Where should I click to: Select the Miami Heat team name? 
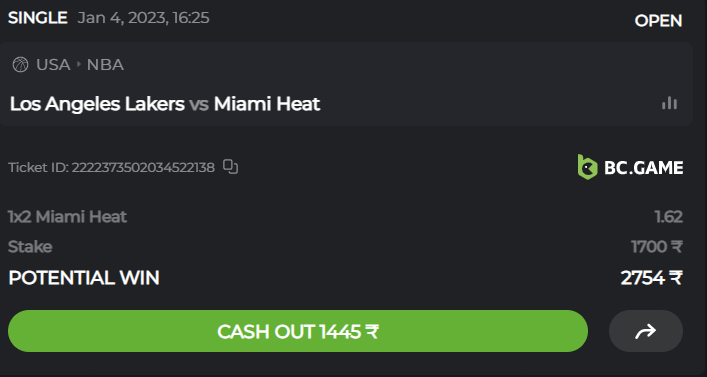click(267, 104)
